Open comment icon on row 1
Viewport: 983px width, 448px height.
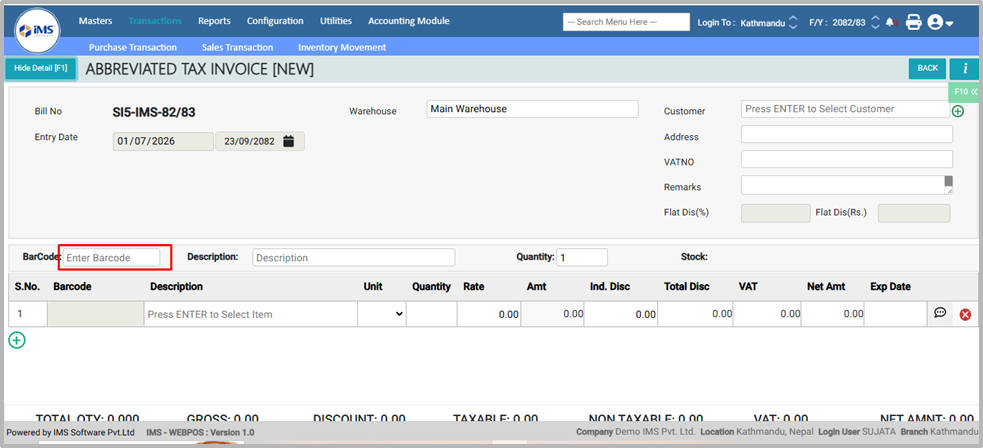click(940, 313)
